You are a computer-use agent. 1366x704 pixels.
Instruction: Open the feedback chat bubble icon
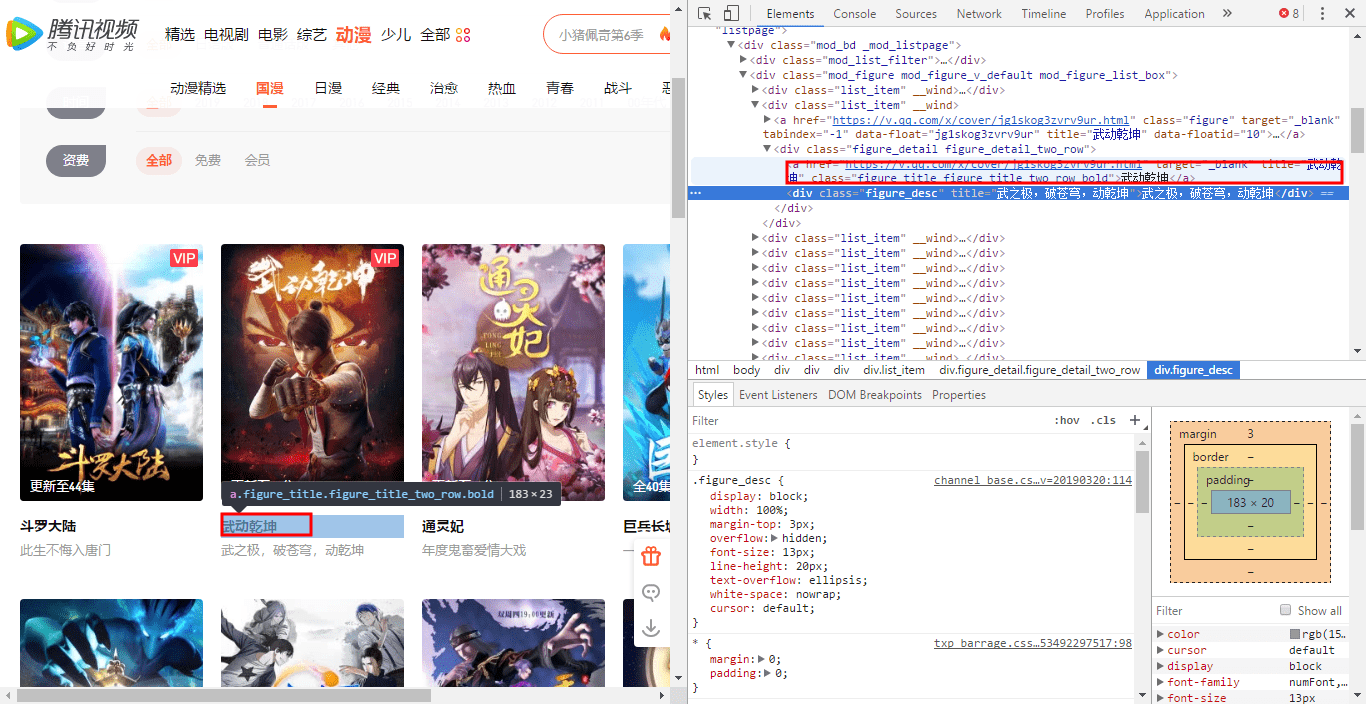651,593
